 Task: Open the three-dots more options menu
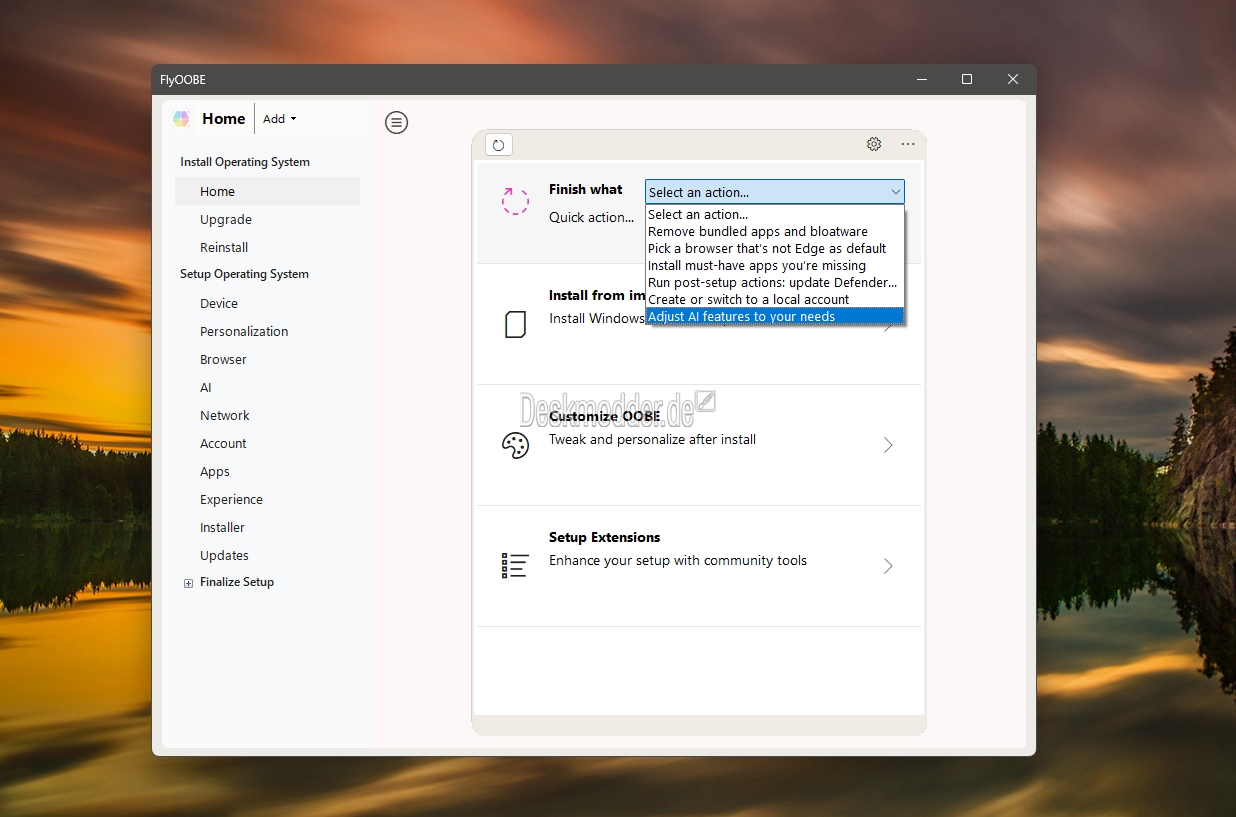(908, 144)
